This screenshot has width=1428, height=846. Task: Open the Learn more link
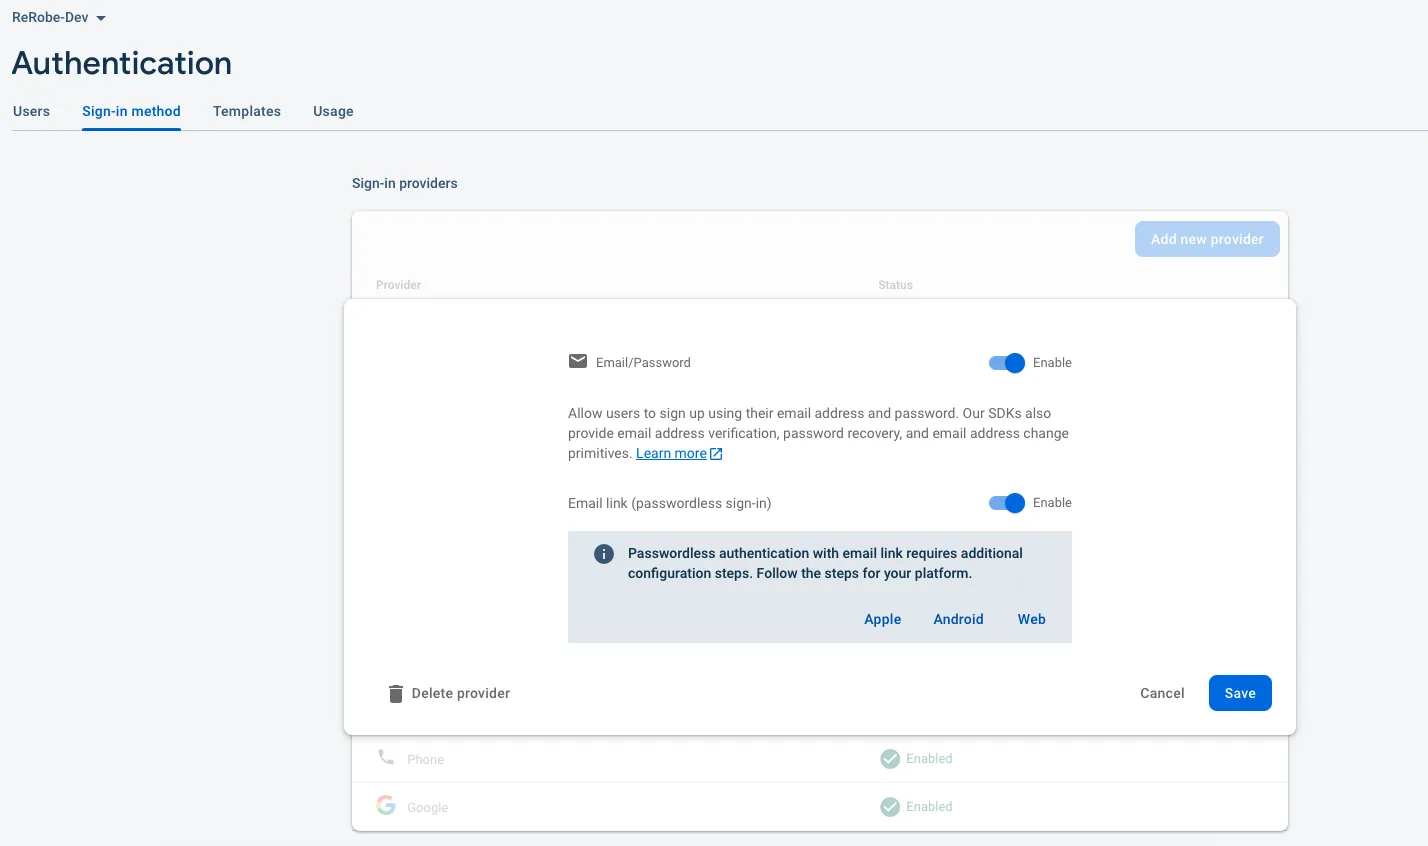[671, 454]
